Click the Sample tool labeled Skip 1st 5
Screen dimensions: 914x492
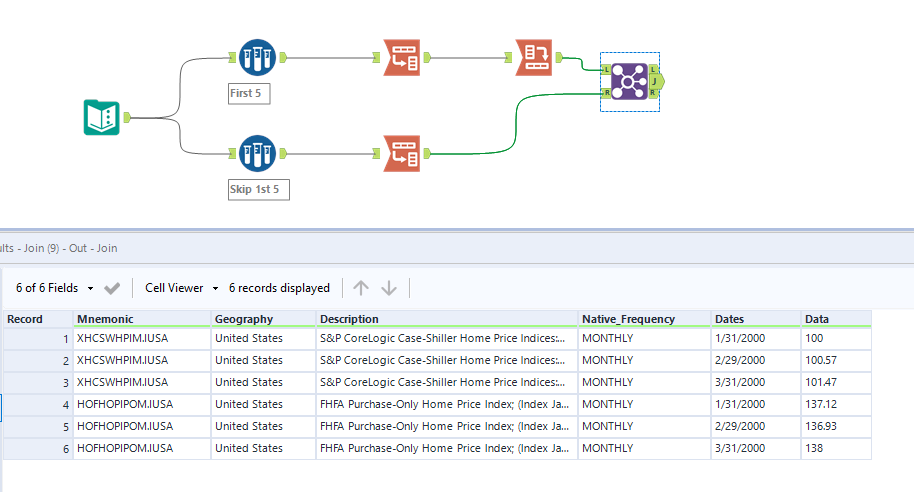[257, 153]
